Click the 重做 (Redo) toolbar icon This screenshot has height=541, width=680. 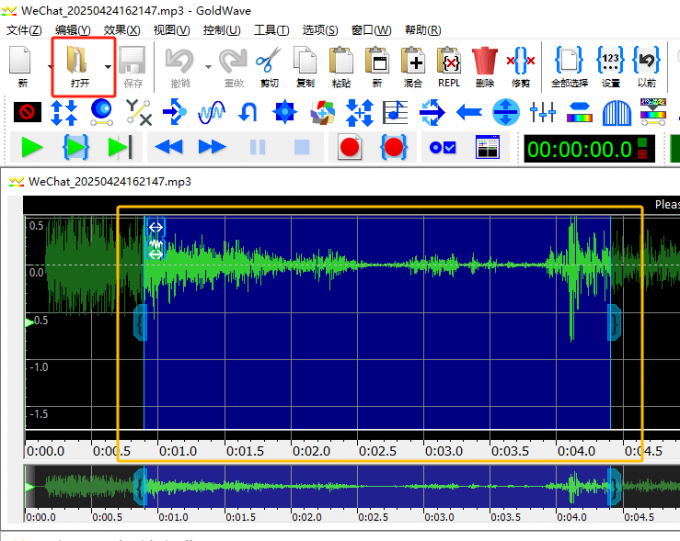[233, 61]
